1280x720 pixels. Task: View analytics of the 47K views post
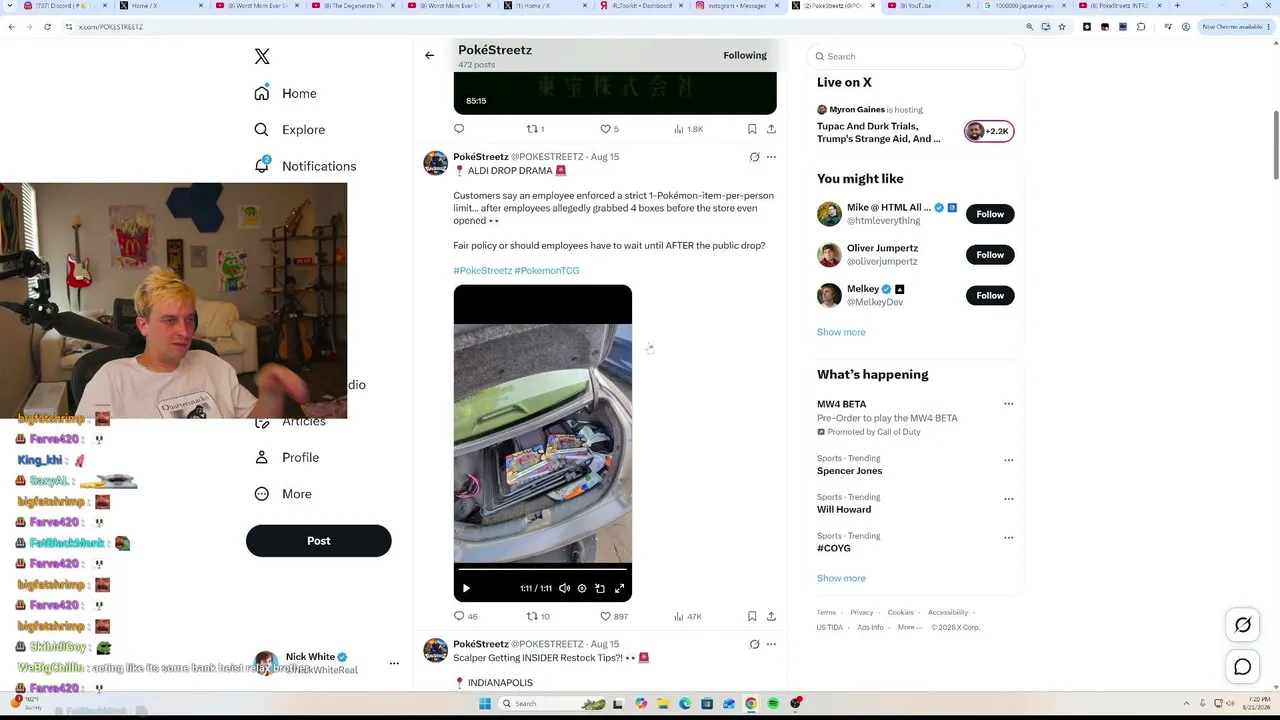[688, 616]
